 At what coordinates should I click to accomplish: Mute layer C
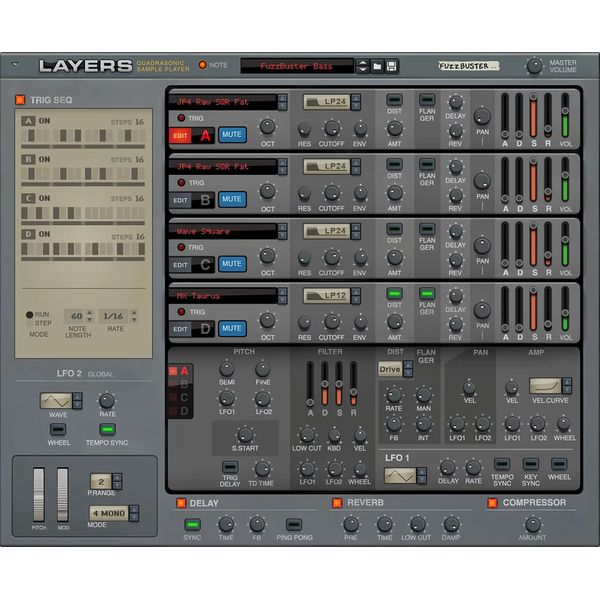pyautogui.click(x=232, y=264)
